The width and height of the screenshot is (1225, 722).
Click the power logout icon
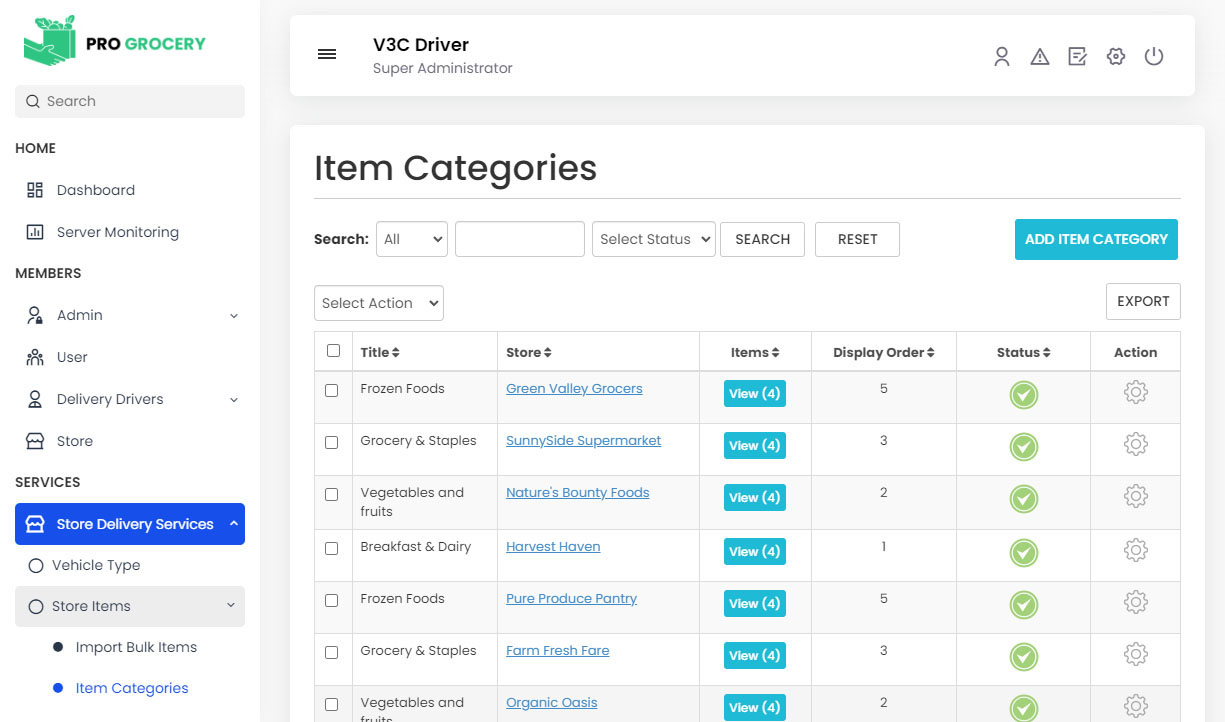click(x=1154, y=56)
